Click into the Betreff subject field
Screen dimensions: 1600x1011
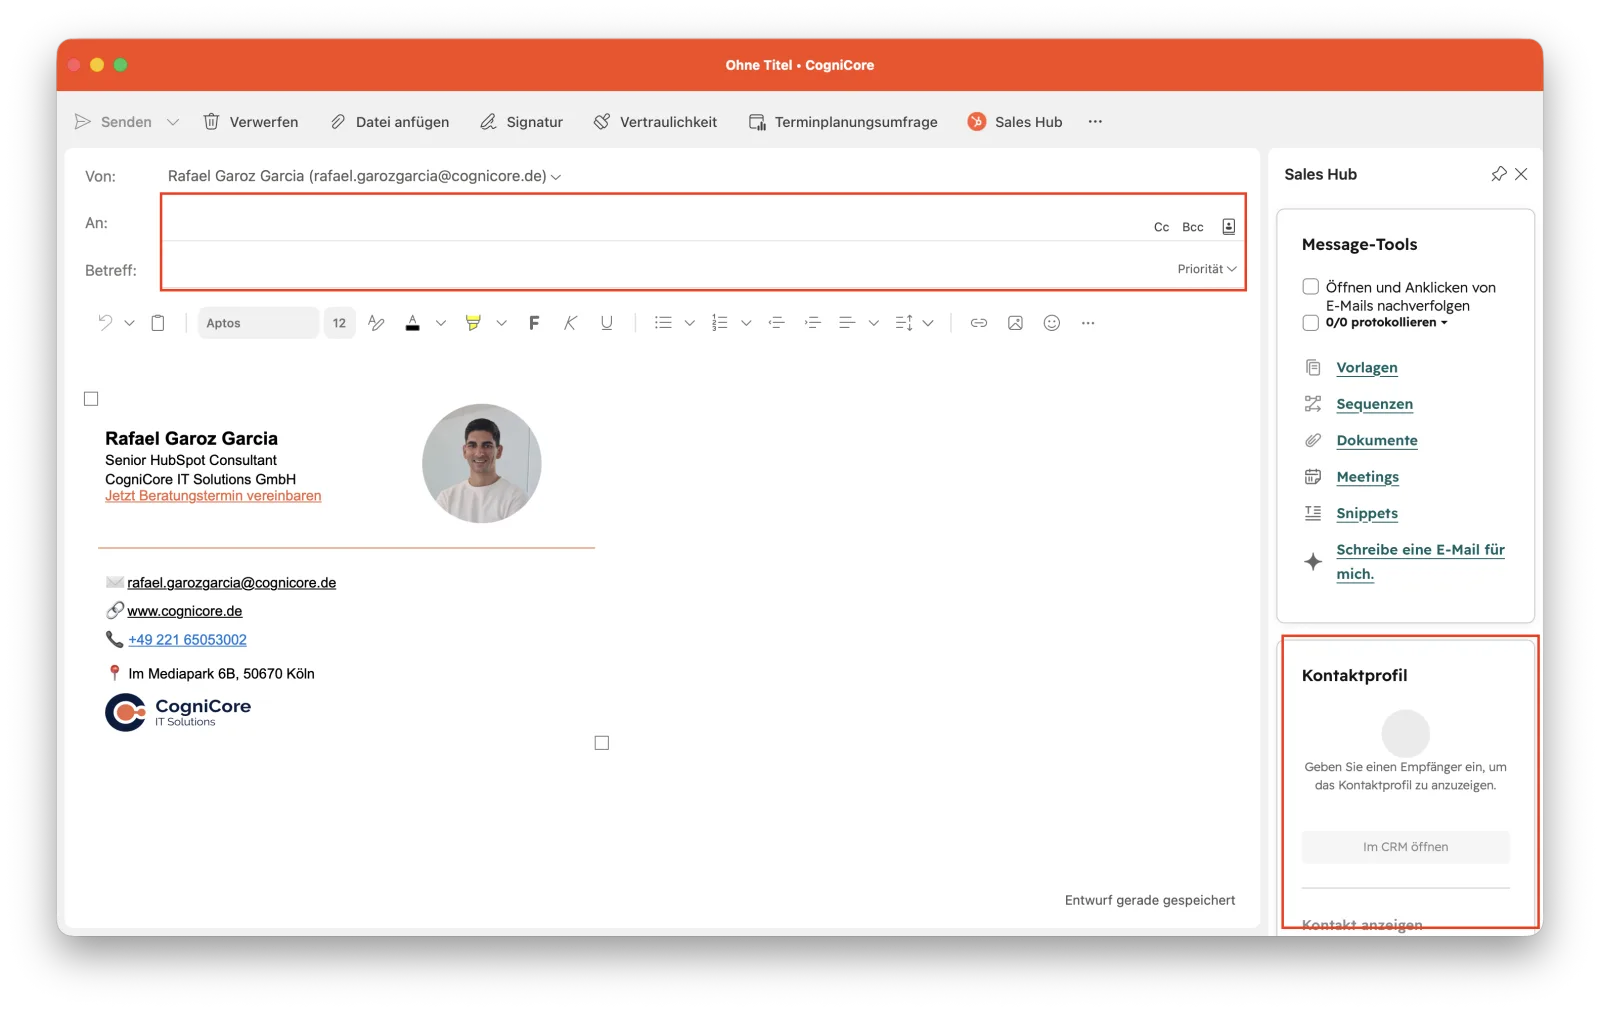[665, 270]
